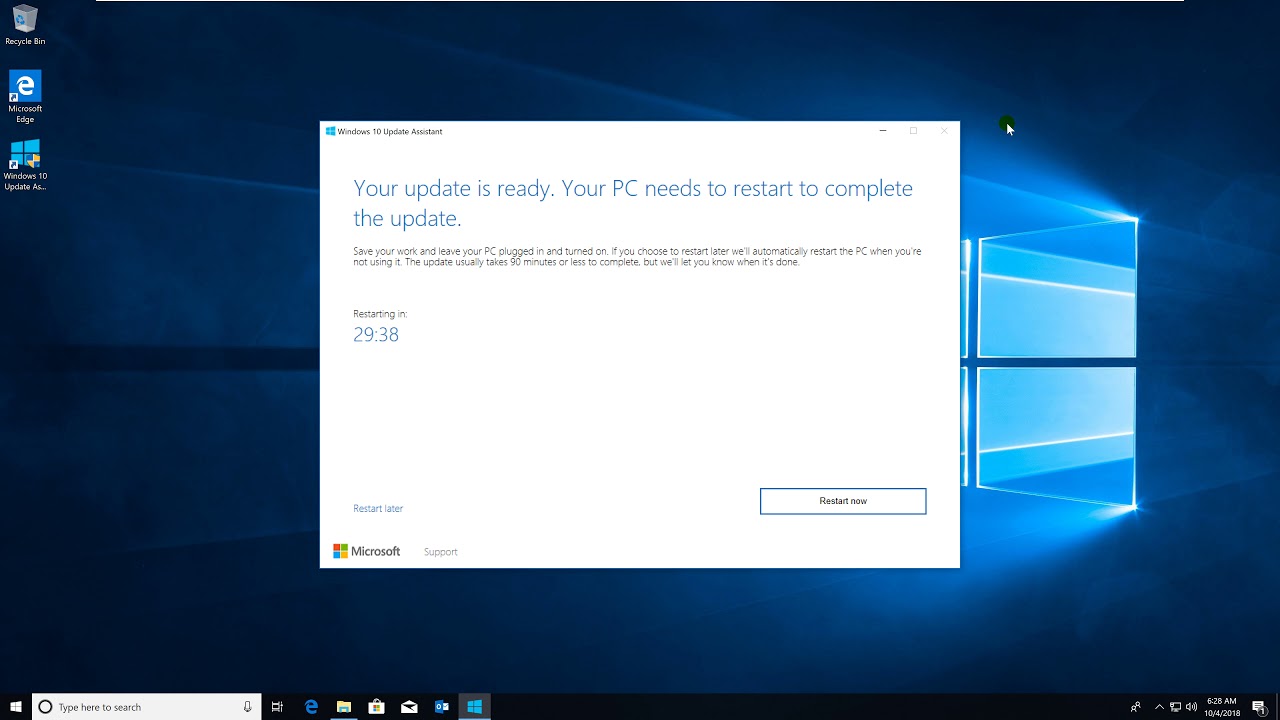
Task: Open Task View from the taskbar
Action: point(278,707)
